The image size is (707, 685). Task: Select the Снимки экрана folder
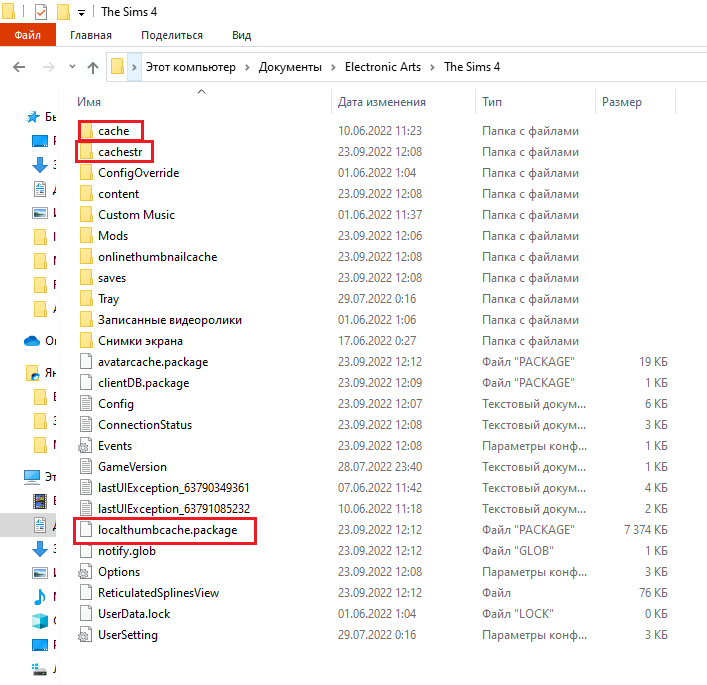140,341
